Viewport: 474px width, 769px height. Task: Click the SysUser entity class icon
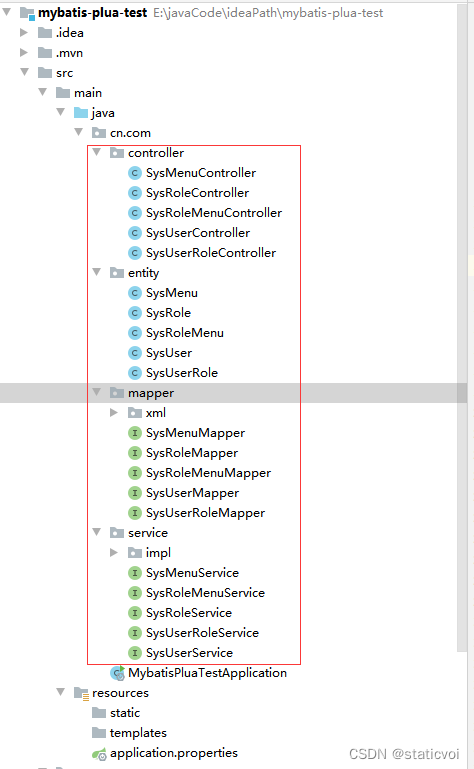coord(134,353)
